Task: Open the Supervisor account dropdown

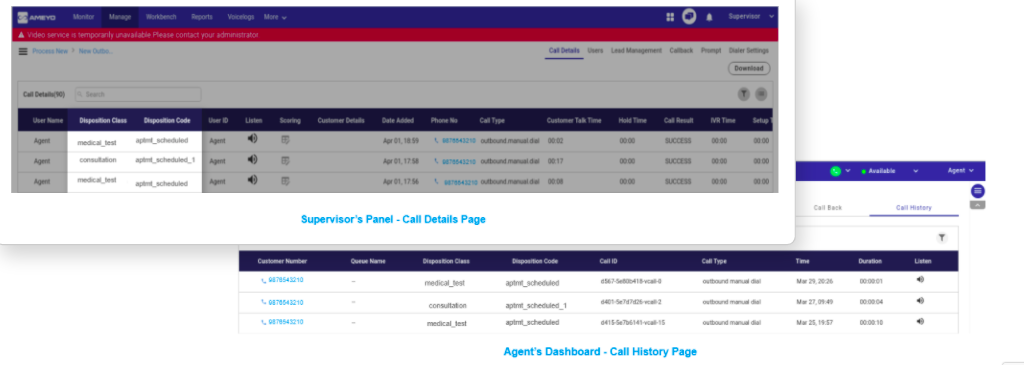Action: click(x=751, y=16)
